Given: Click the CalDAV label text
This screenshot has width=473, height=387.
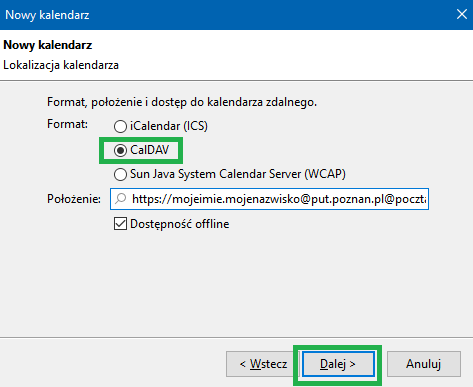Looking at the screenshot, I should coord(150,150).
